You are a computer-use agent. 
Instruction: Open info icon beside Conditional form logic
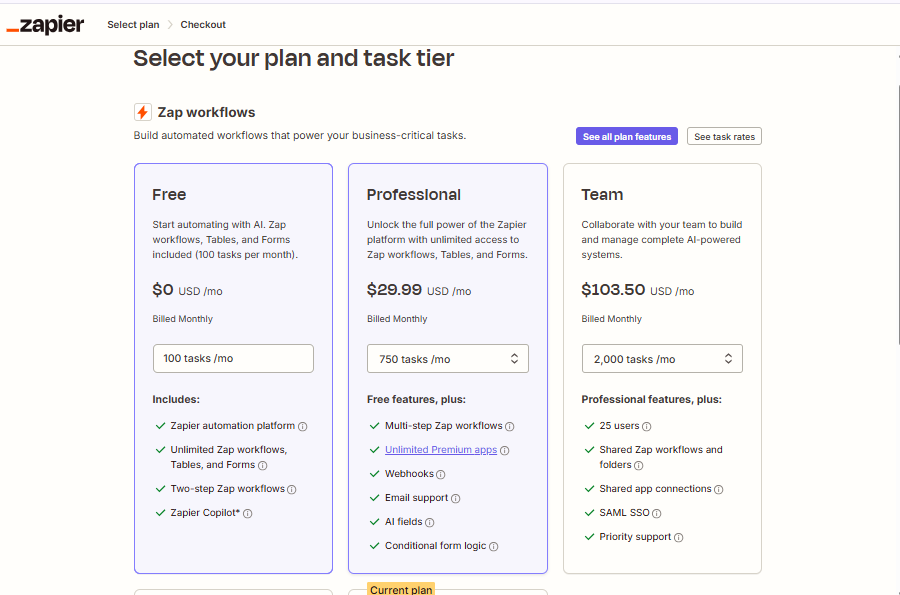click(494, 547)
